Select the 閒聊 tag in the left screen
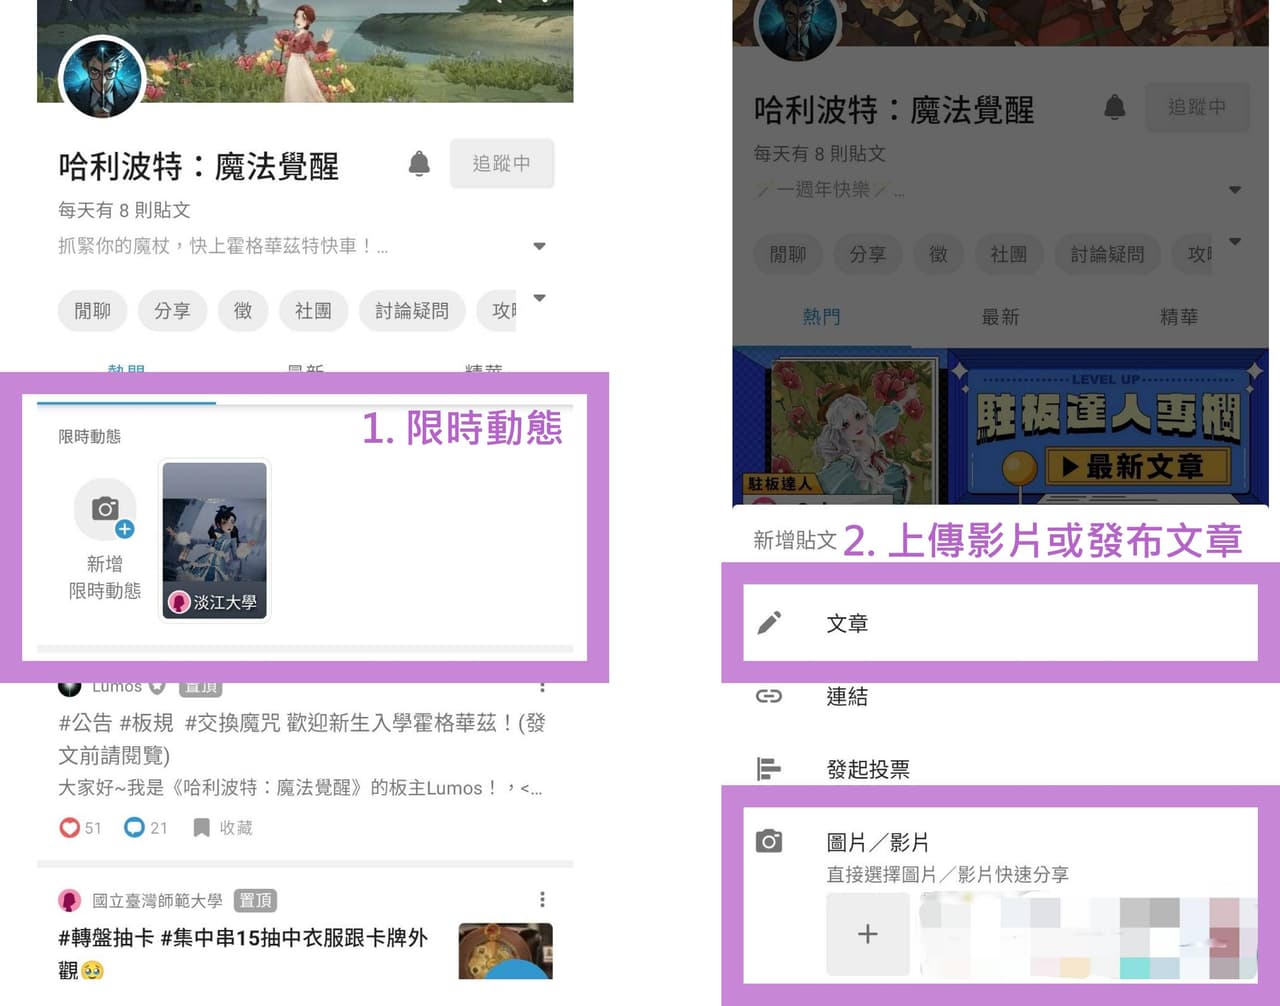The height and width of the screenshot is (1006, 1280). [x=92, y=311]
